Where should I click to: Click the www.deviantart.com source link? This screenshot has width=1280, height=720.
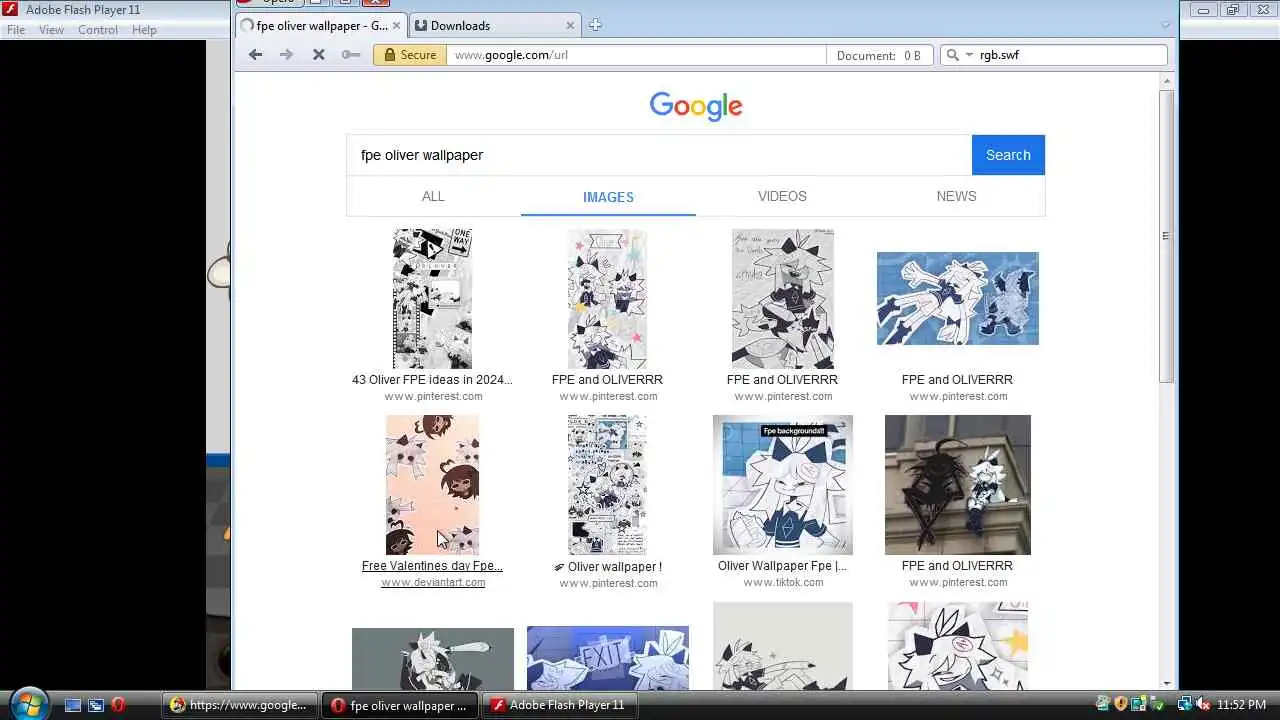[x=433, y=582]
